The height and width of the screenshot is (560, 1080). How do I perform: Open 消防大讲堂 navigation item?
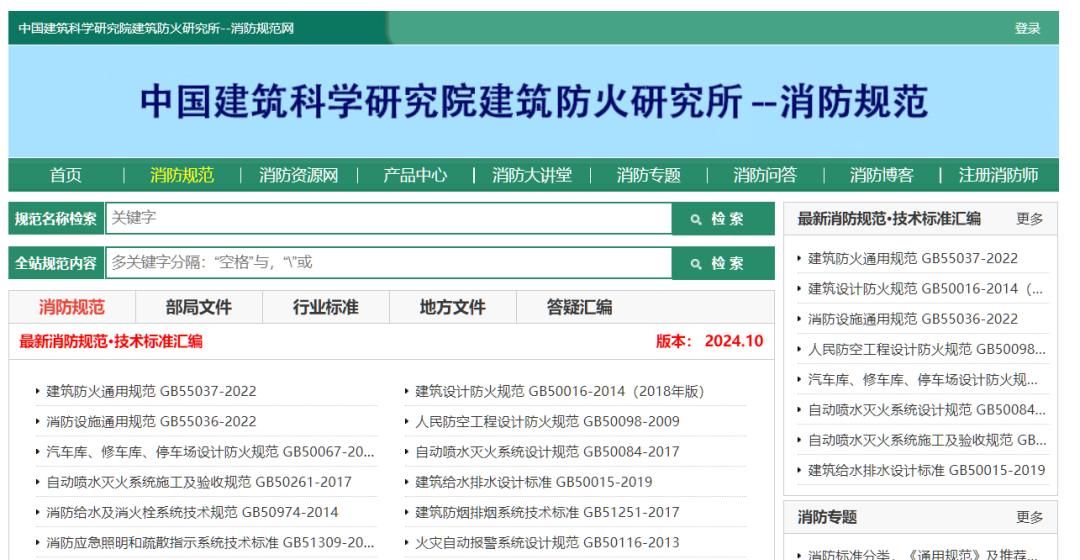point(532,175)
